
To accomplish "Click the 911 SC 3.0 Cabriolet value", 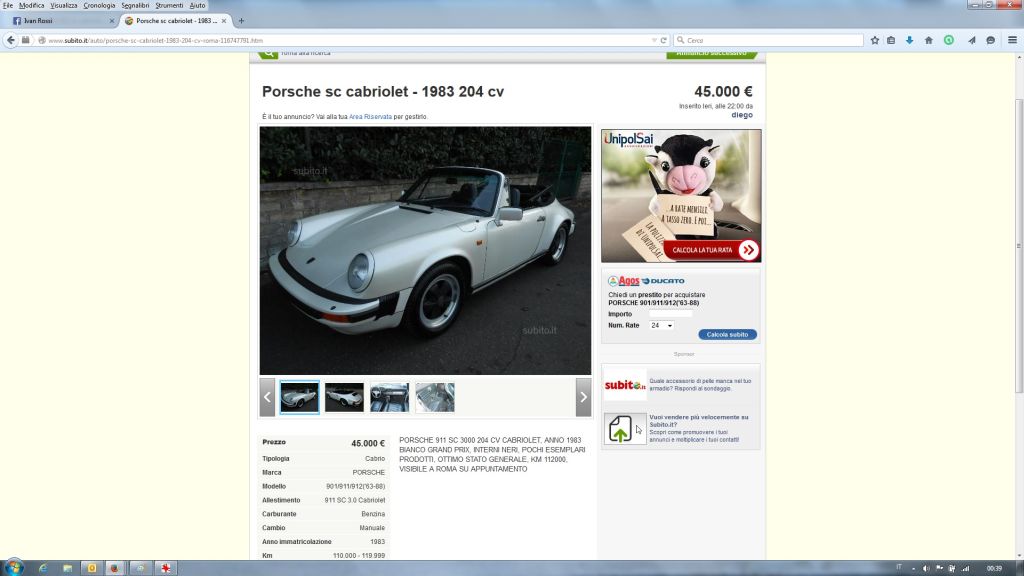I will pyautogui.click(x=355, y=500).
